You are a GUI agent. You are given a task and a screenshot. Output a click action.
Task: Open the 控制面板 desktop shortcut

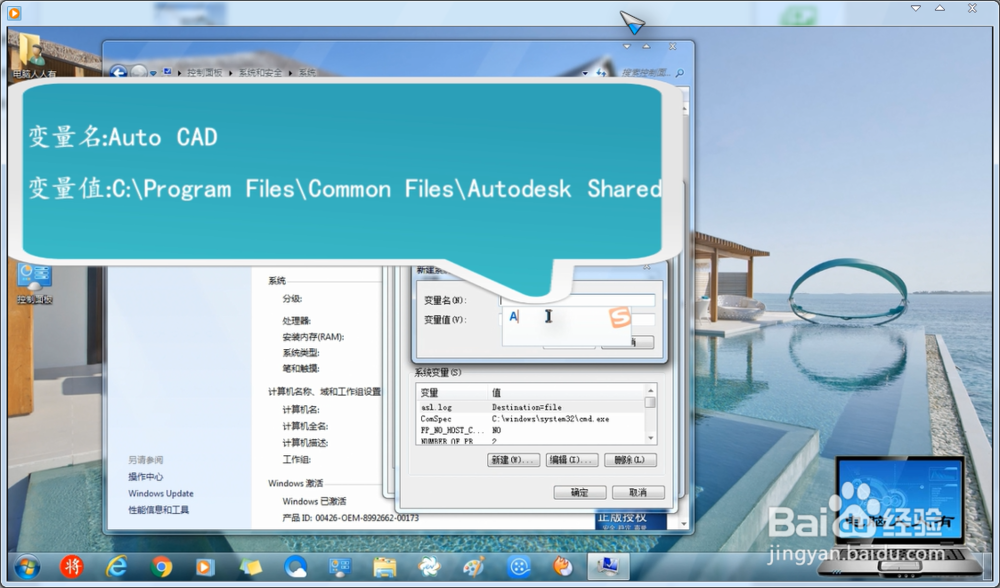pyautogui.click(x=34, y=283)
